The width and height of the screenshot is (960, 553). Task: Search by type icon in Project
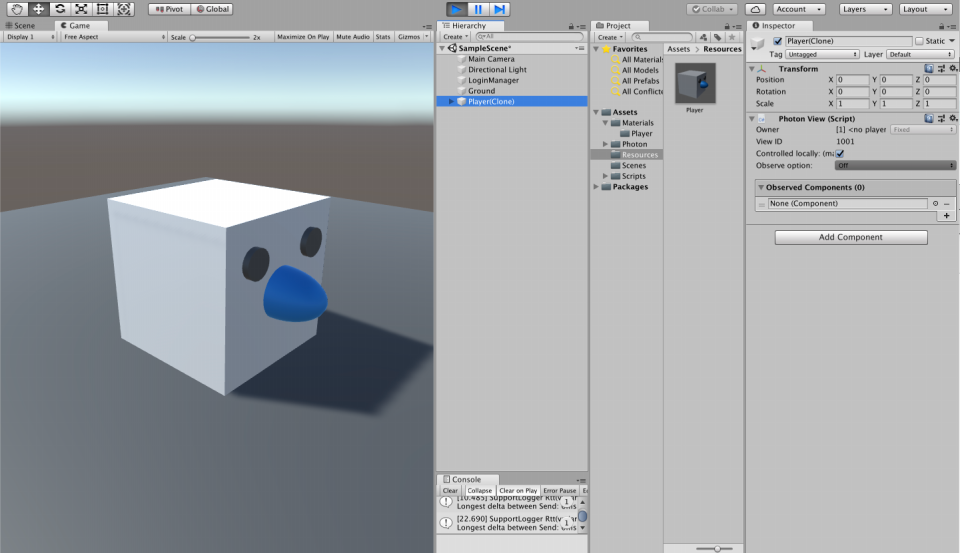coord(703,37)
